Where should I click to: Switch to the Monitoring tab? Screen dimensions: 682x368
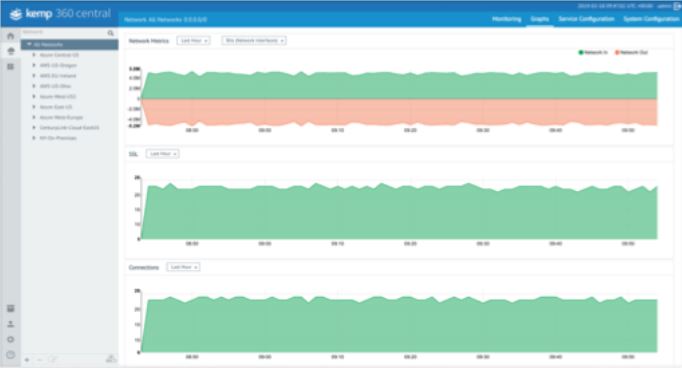pos(507,19)
